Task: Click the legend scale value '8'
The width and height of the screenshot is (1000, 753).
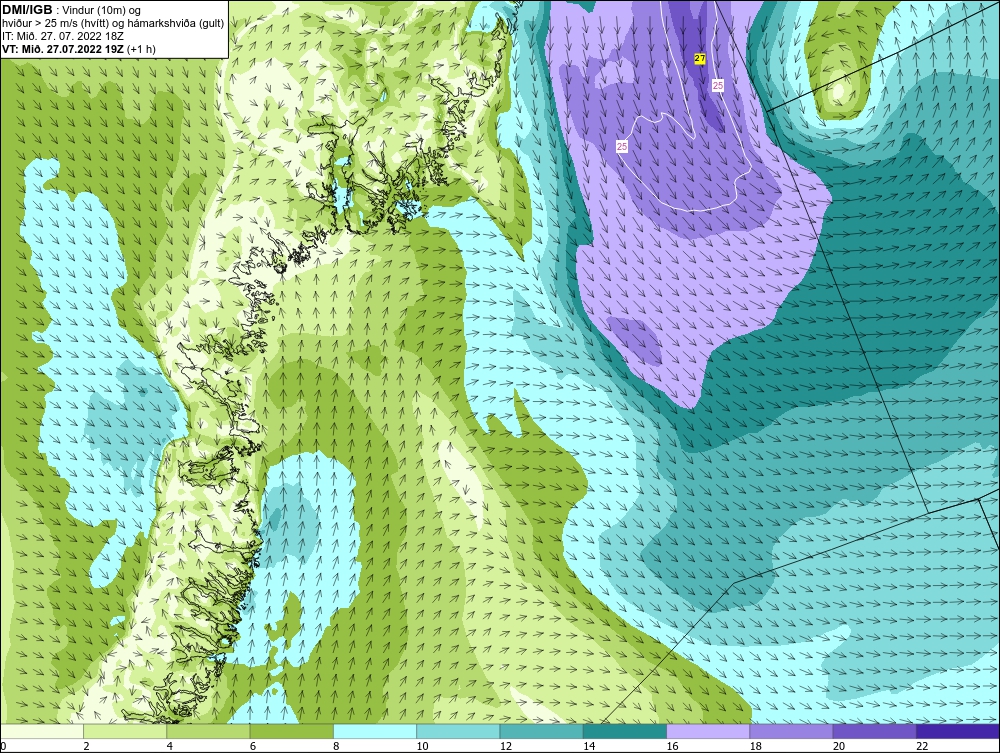Action: click(x=336, y=747)
